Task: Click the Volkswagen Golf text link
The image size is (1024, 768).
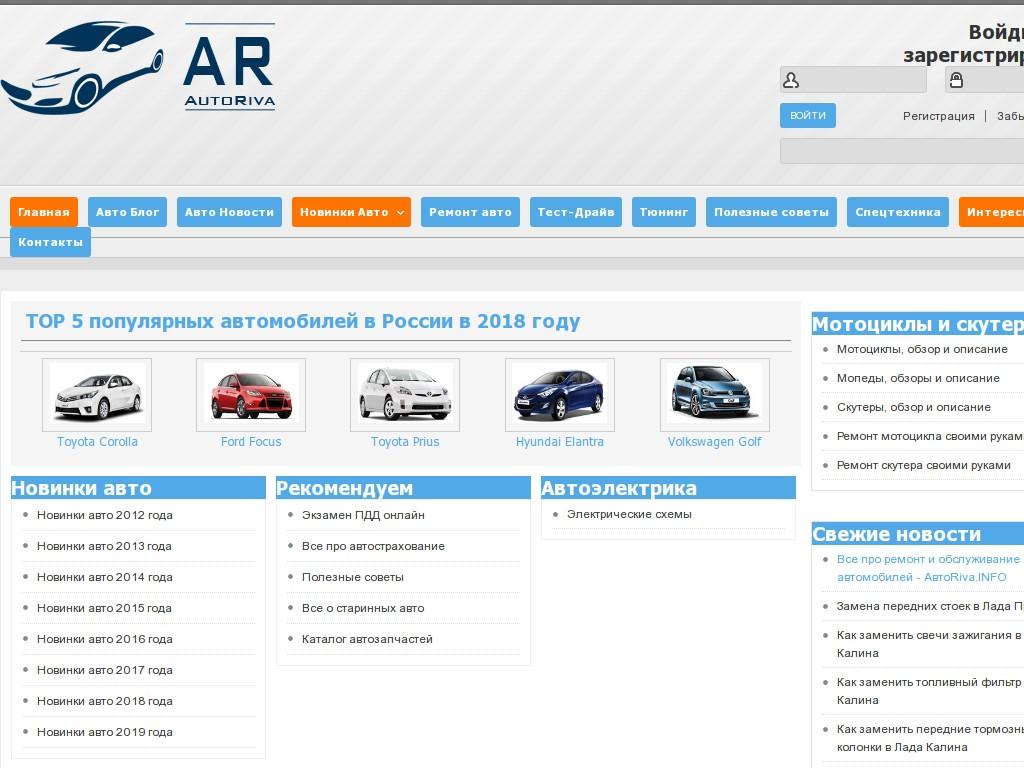Action: [714, 442]
